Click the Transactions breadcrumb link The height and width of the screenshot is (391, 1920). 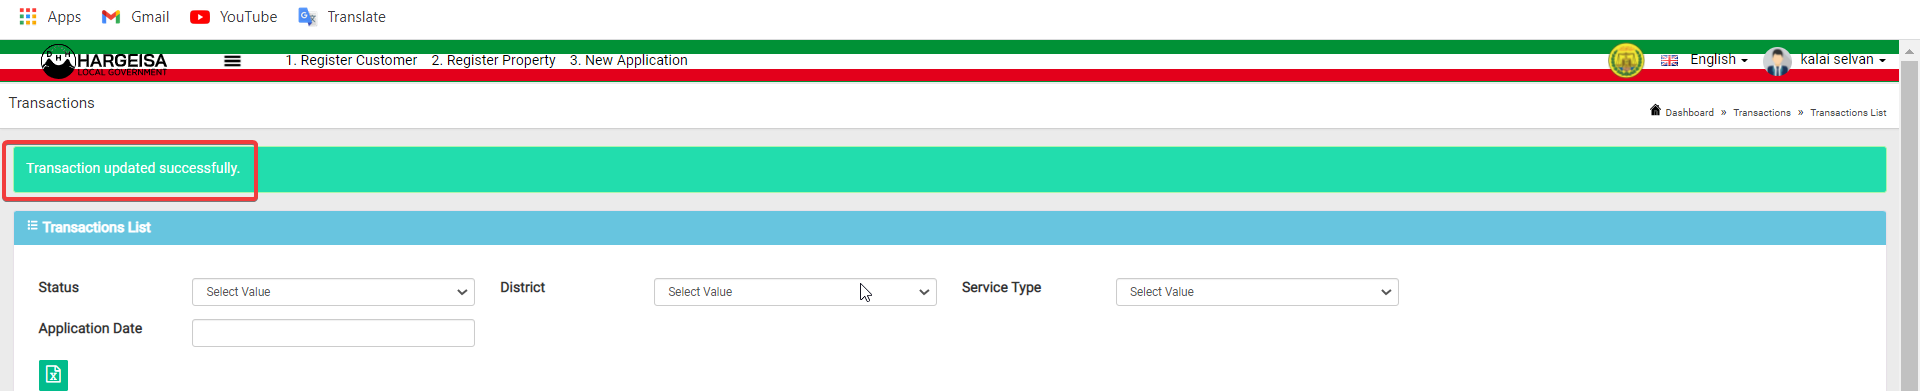[x=1761, y=113]
